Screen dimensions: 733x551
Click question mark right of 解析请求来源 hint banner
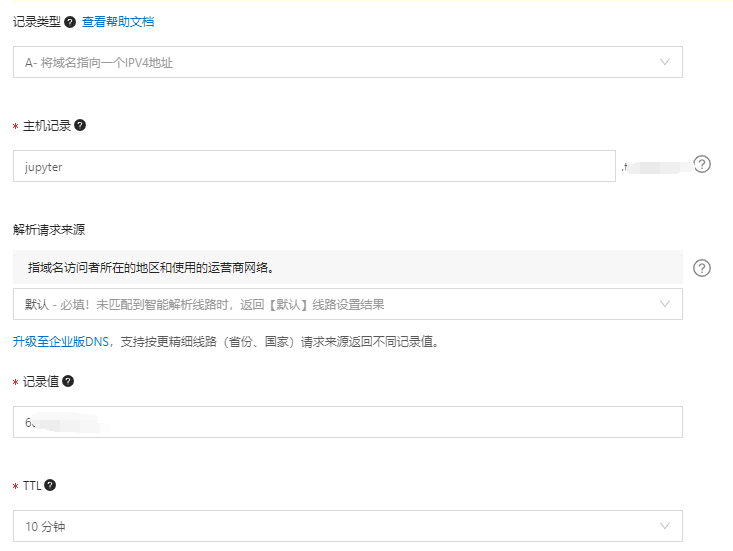tap(702, 268)
